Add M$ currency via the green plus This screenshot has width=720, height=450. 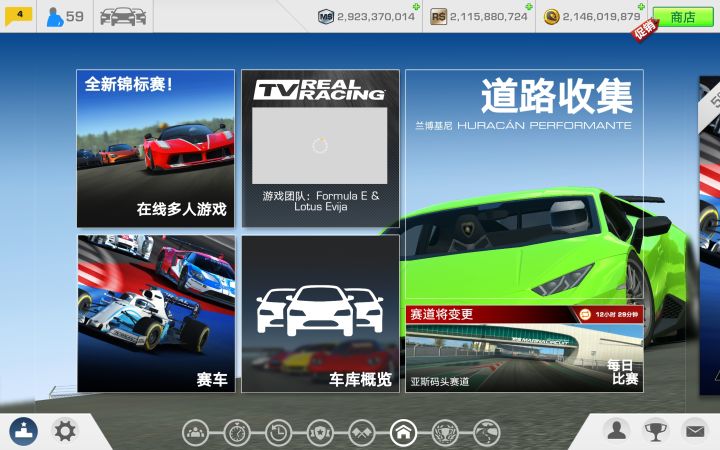[416, 6]
